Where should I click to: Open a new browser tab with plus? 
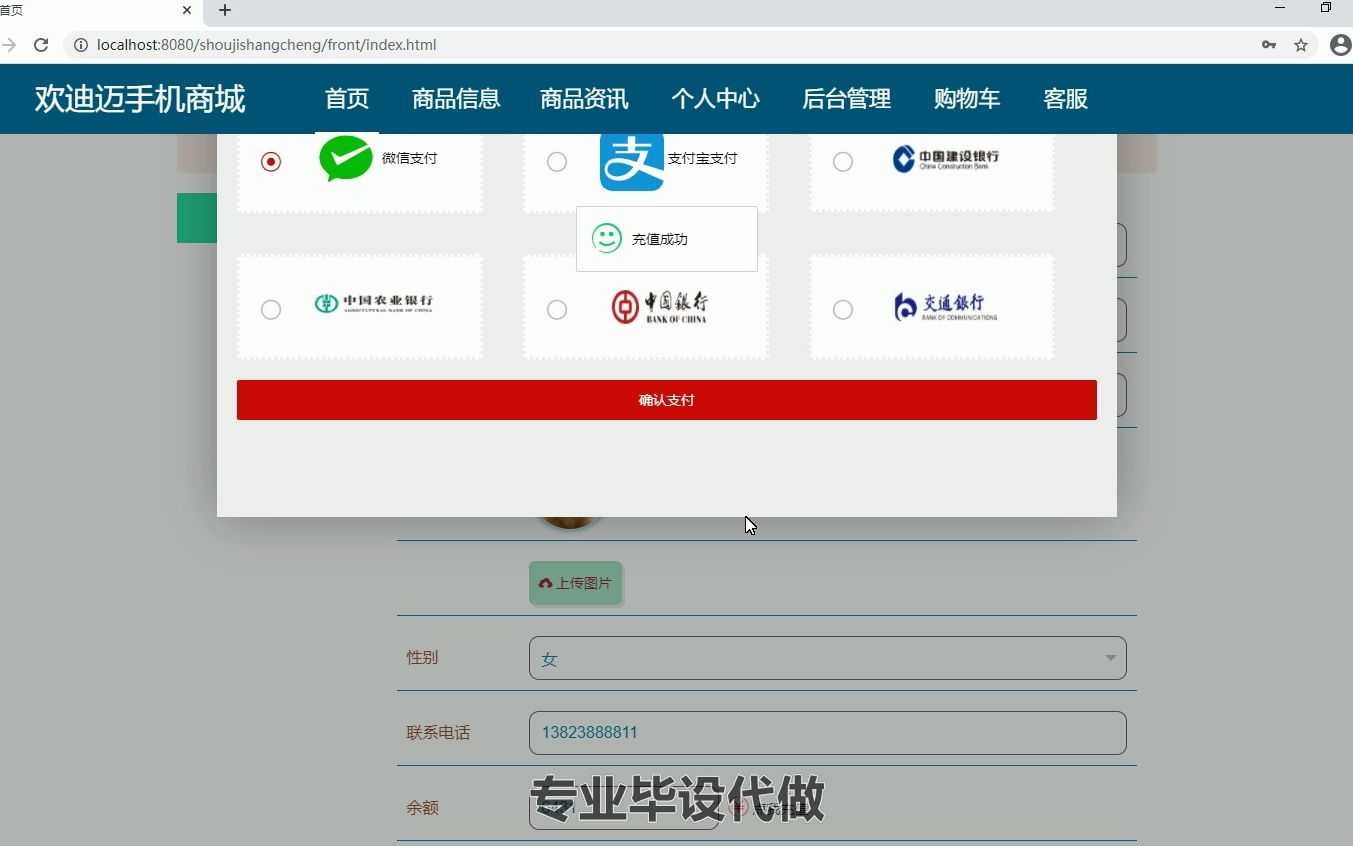pos(225,10)
